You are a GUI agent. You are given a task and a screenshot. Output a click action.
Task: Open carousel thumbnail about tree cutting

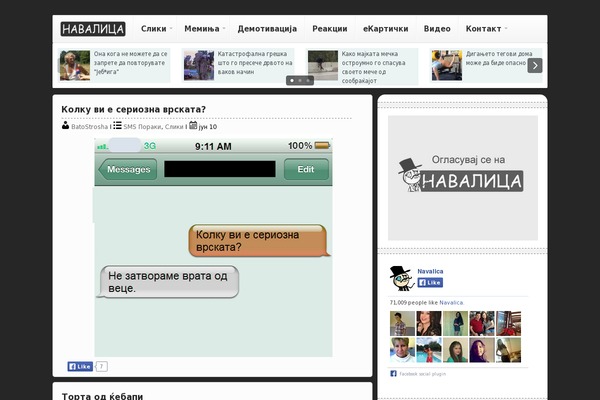199,65
